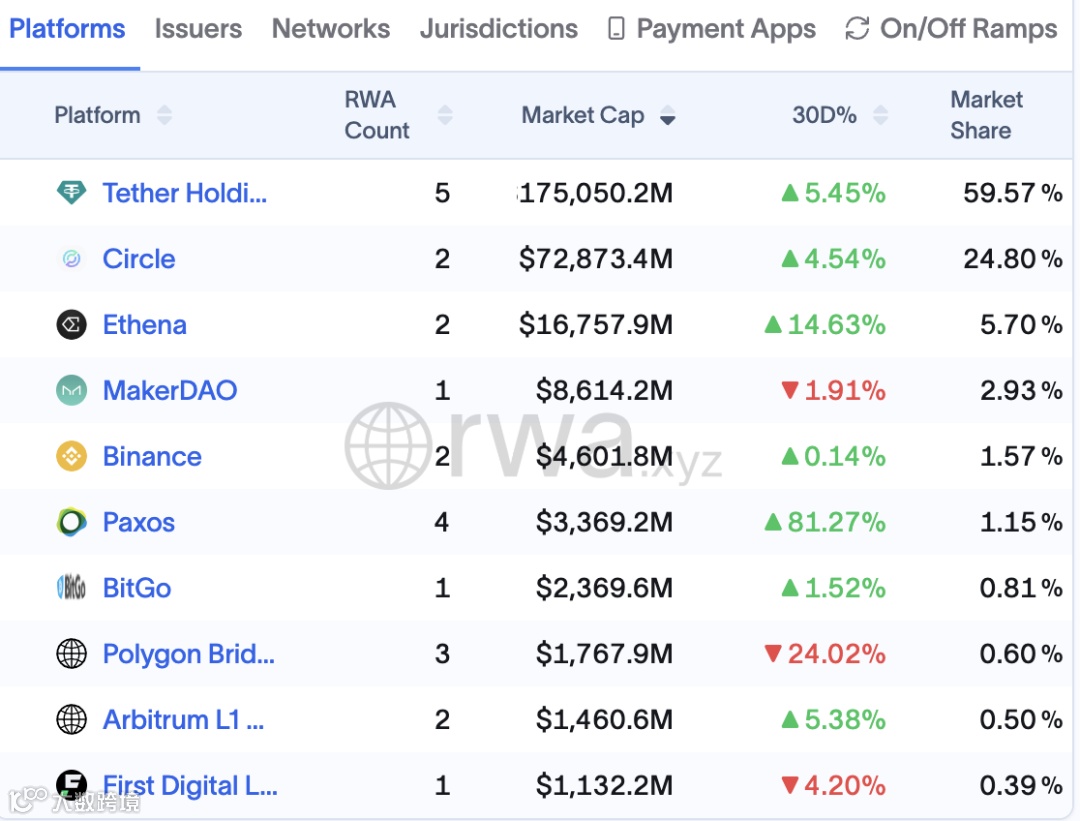Open the Circle platform link
The width and height of the screenshot is (1080, 821).
[x=139, y=259]
